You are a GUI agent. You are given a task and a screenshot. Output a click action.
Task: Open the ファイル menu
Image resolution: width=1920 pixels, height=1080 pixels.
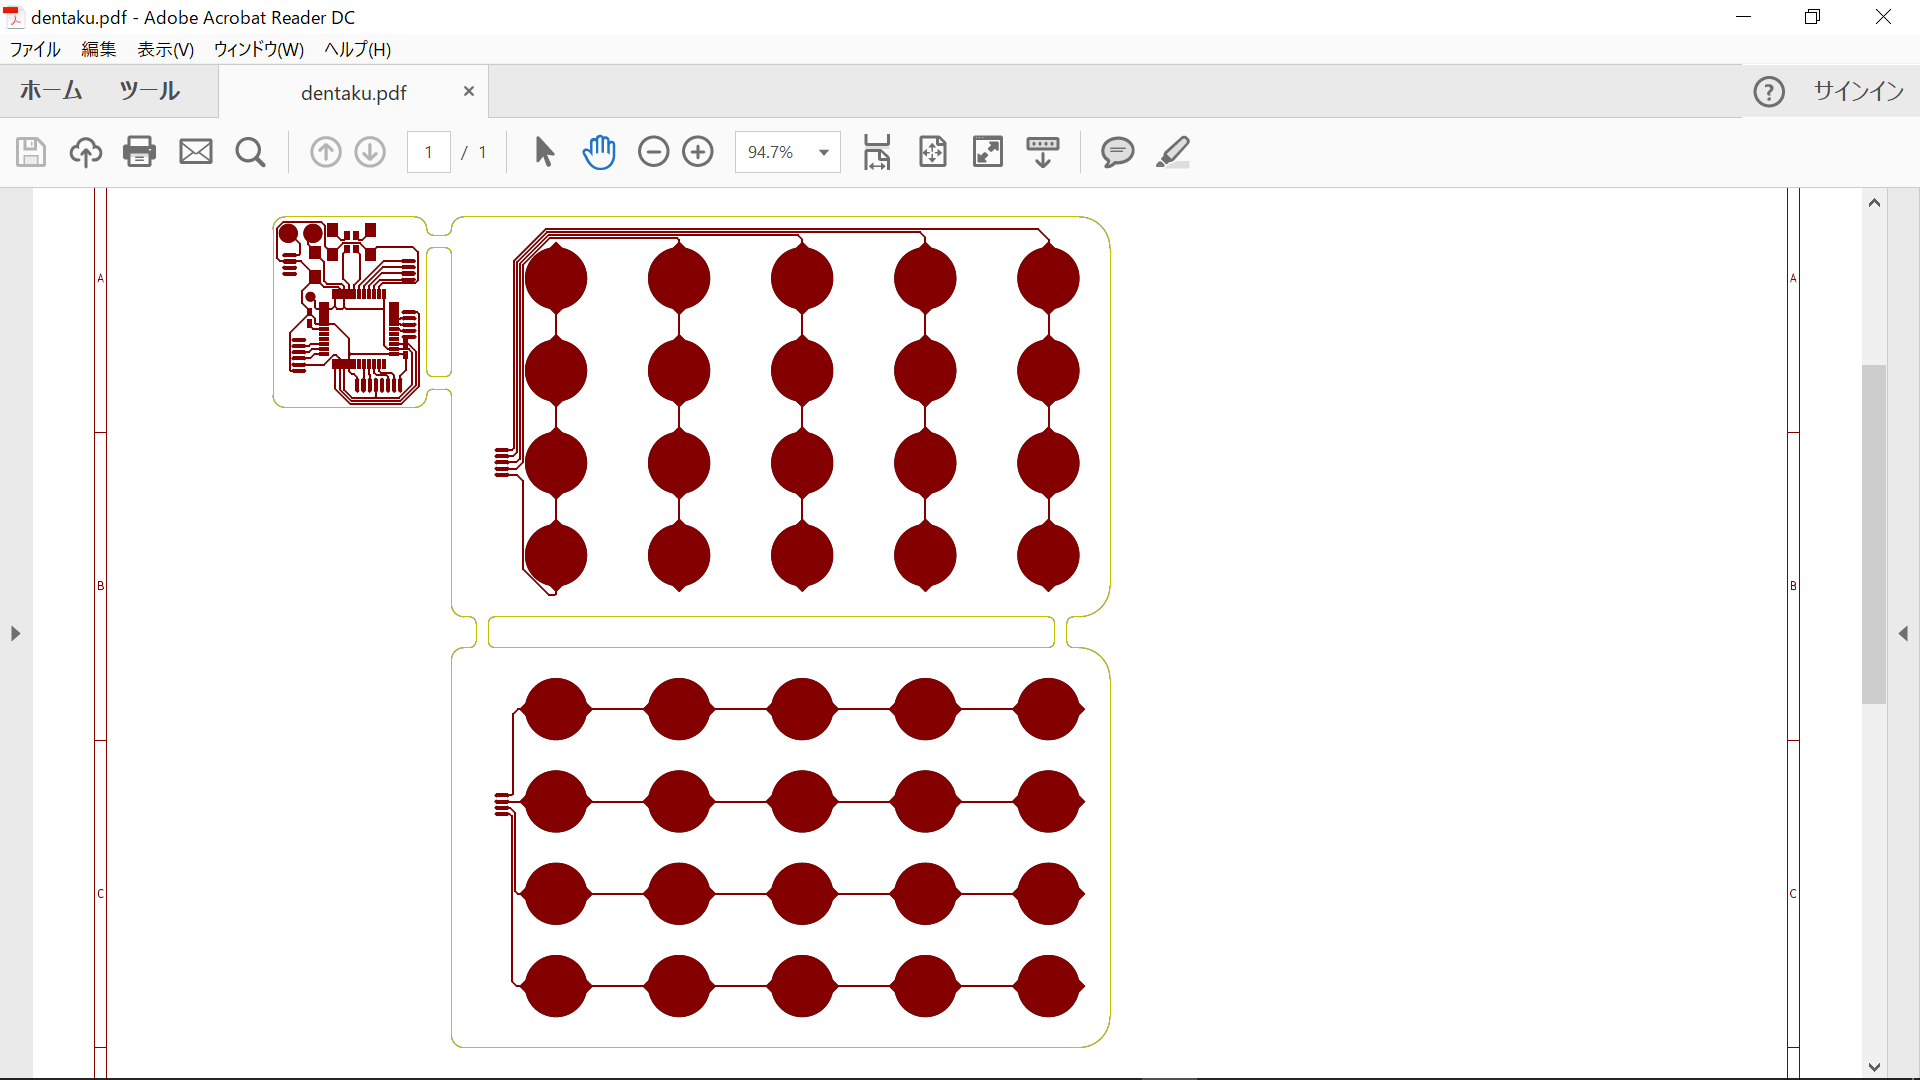pyautogui.click(x=35, y=49)
